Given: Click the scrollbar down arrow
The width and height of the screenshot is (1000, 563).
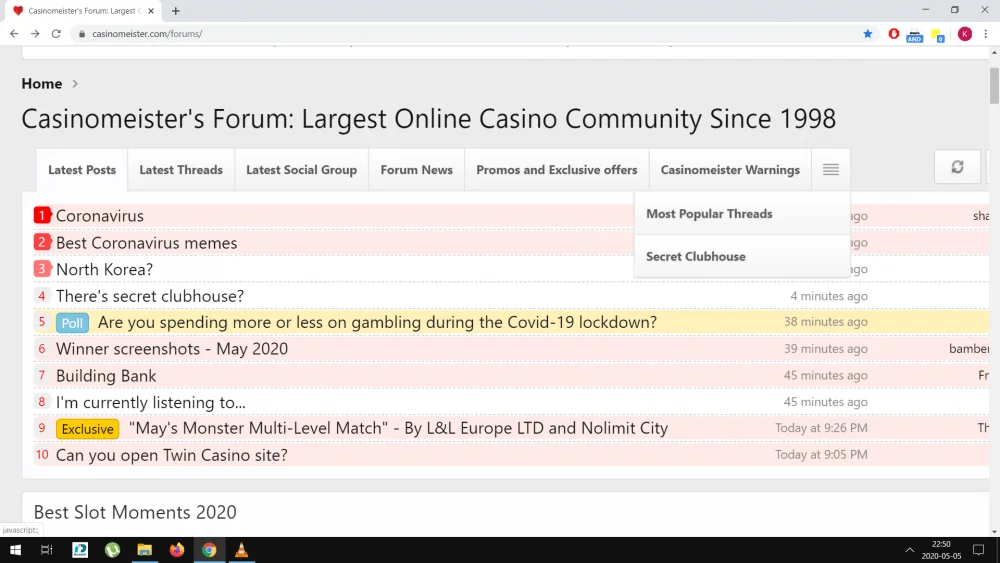Looking at the screenshot, I should 994,532.
